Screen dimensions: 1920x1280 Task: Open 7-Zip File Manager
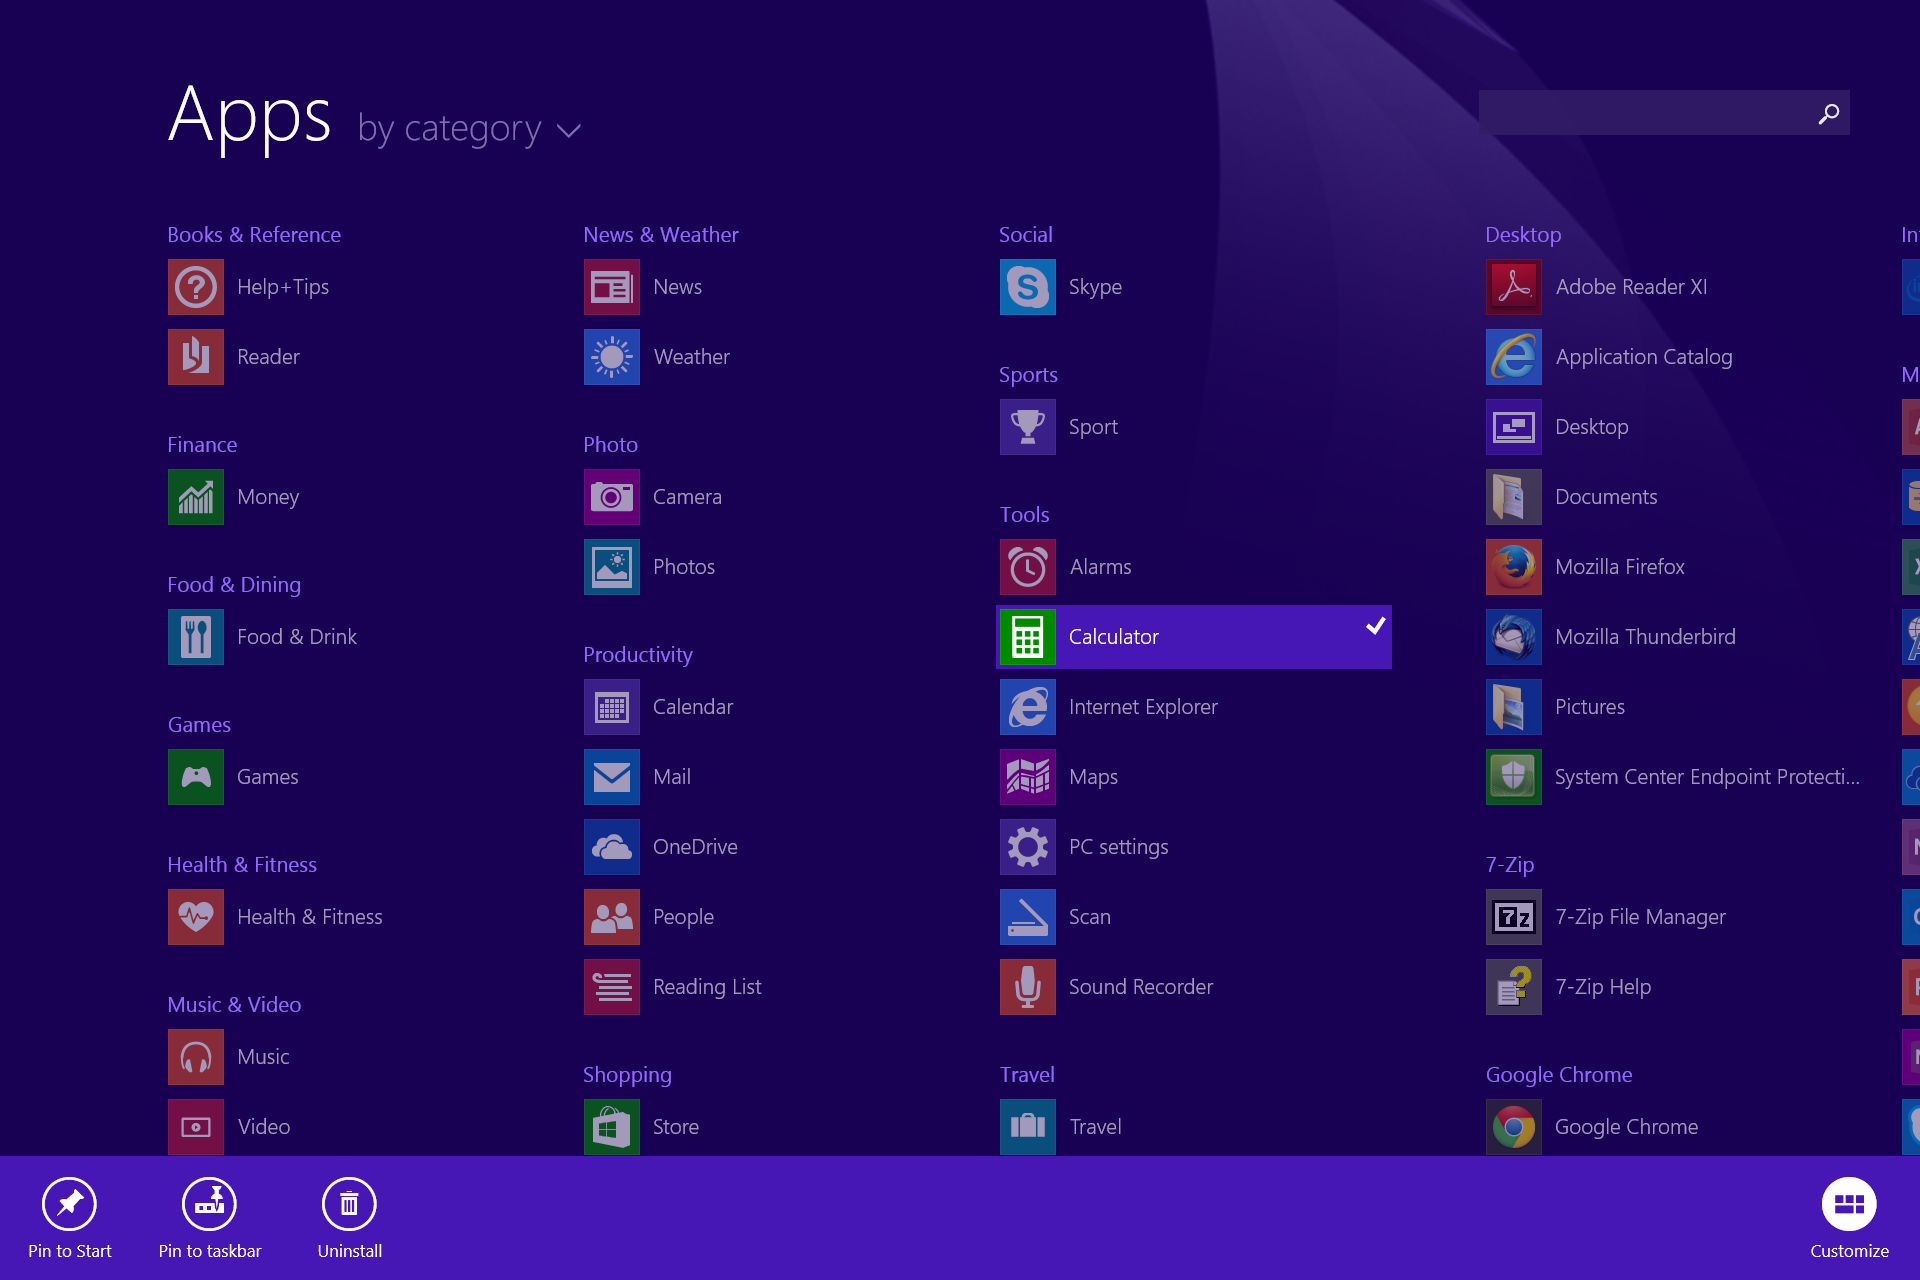(x=1640, y=916)
